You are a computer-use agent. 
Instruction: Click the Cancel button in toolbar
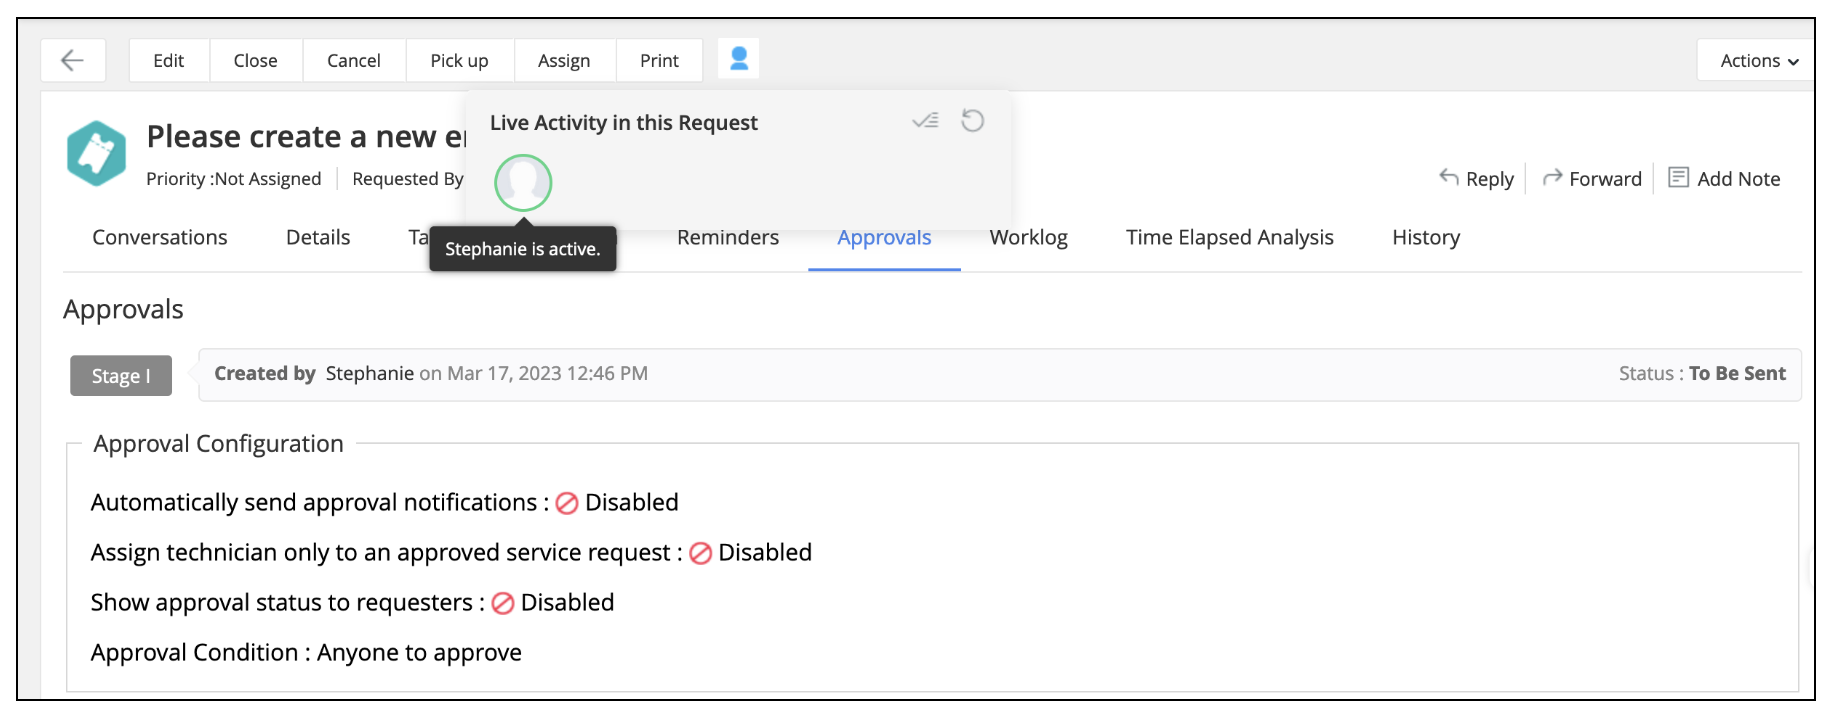pyautogui.click(x=354, y=61)
